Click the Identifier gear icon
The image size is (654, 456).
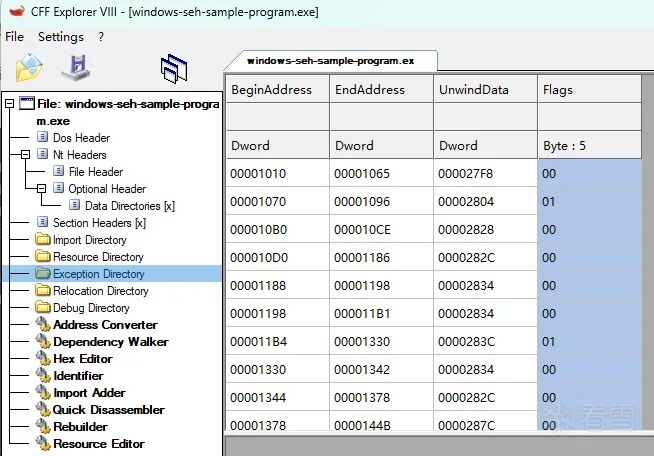[43, 375]
